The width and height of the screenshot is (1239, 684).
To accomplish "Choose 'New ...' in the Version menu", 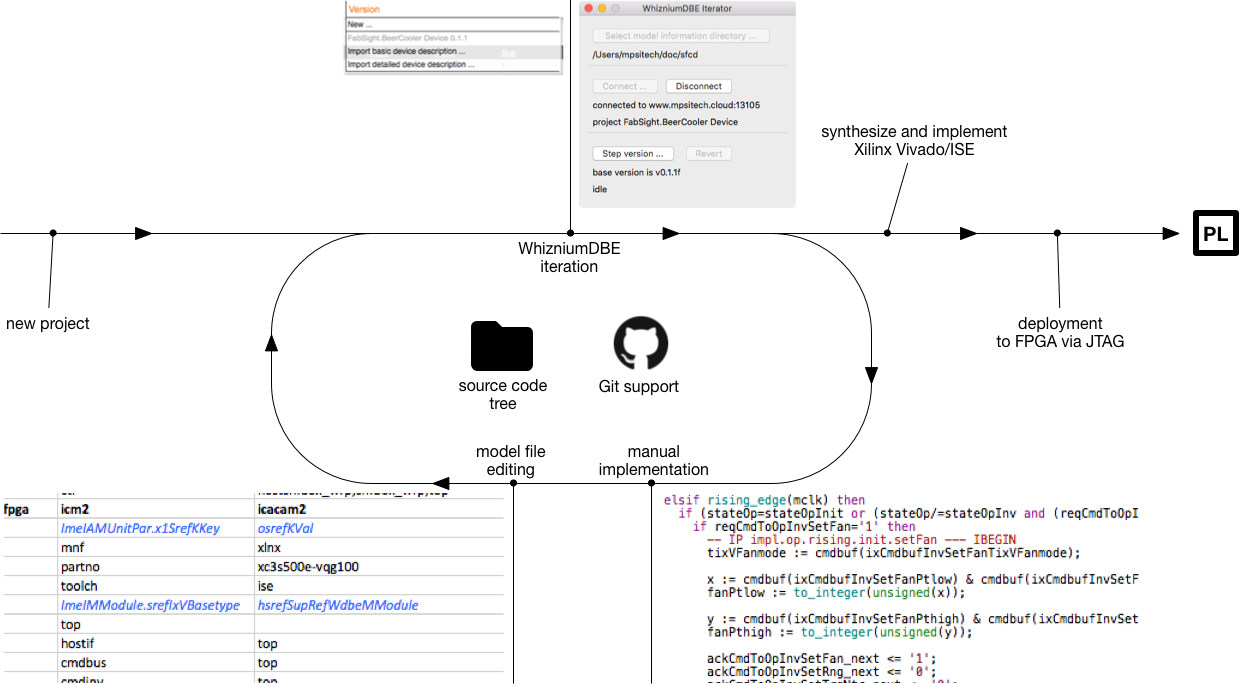I will [x=454, y=24].
